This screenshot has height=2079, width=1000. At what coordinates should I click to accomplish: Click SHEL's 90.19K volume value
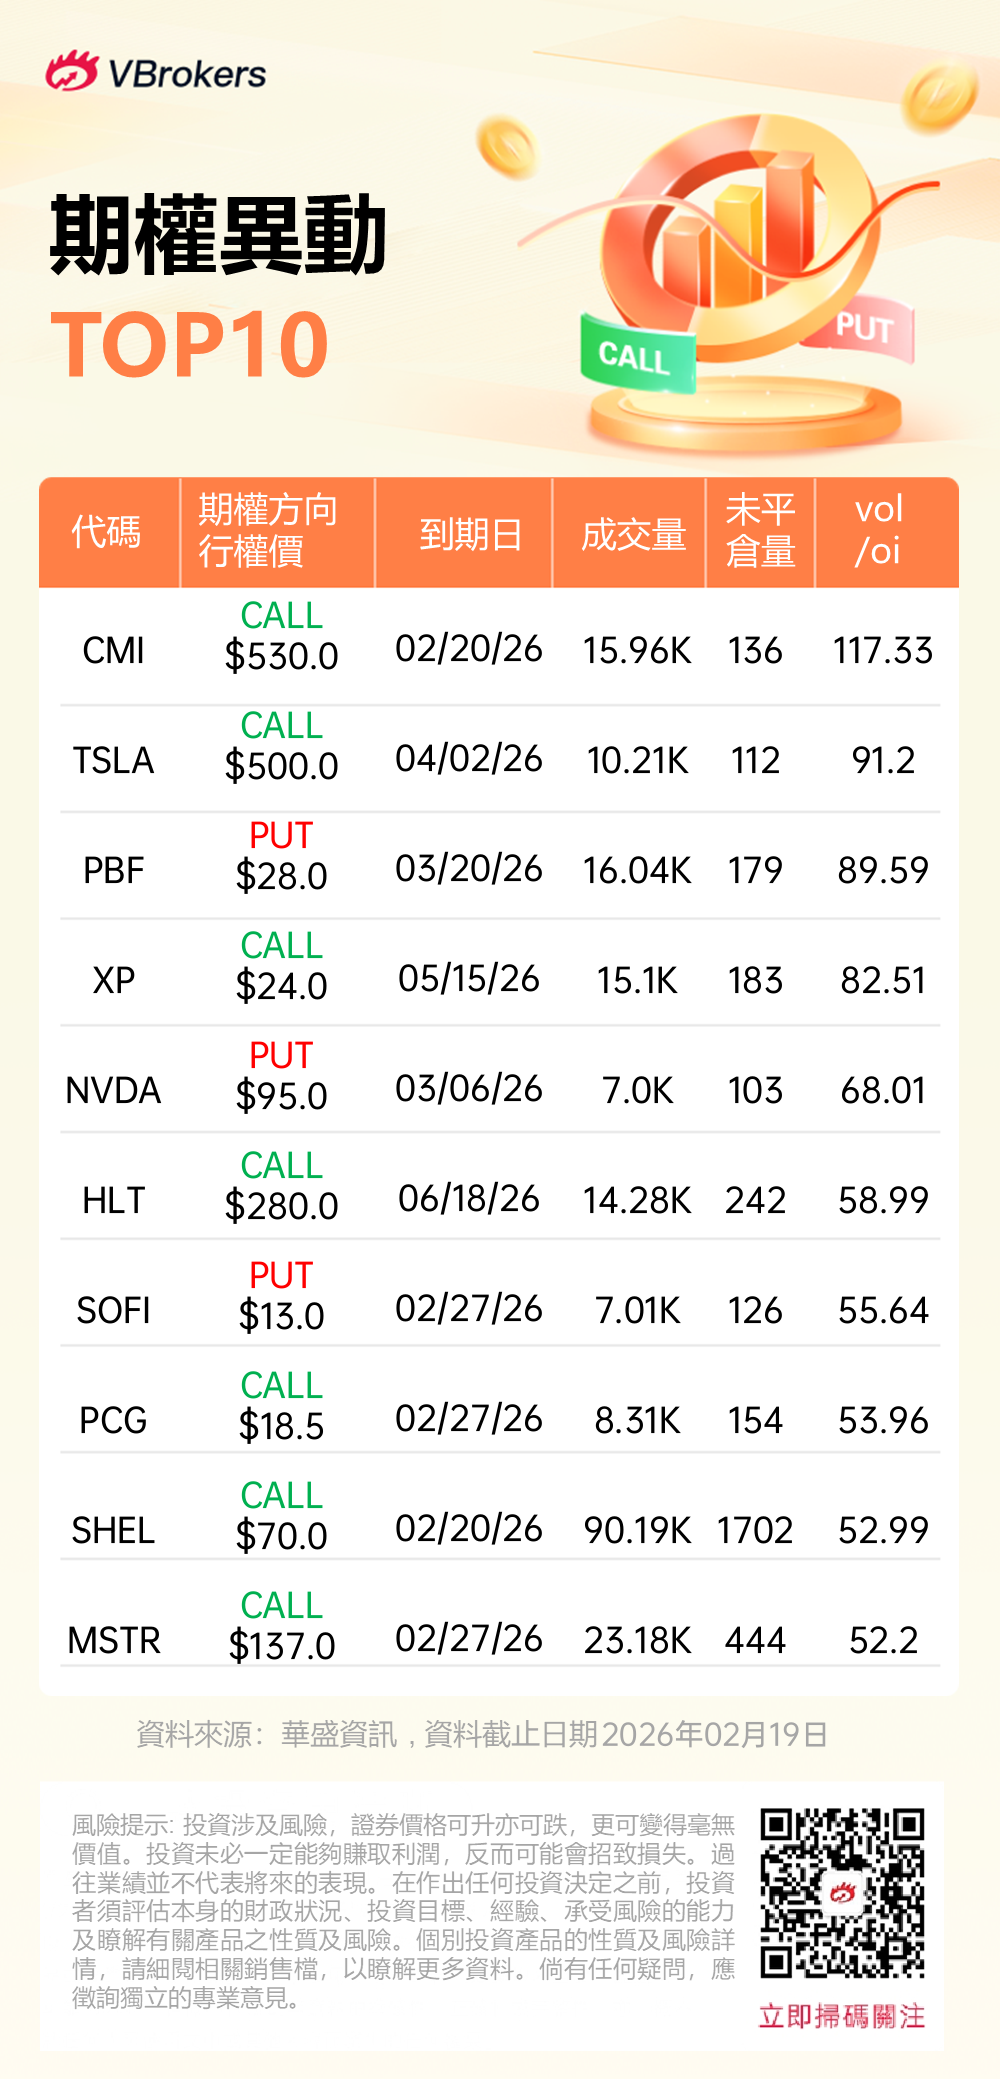coord(637,1531)
